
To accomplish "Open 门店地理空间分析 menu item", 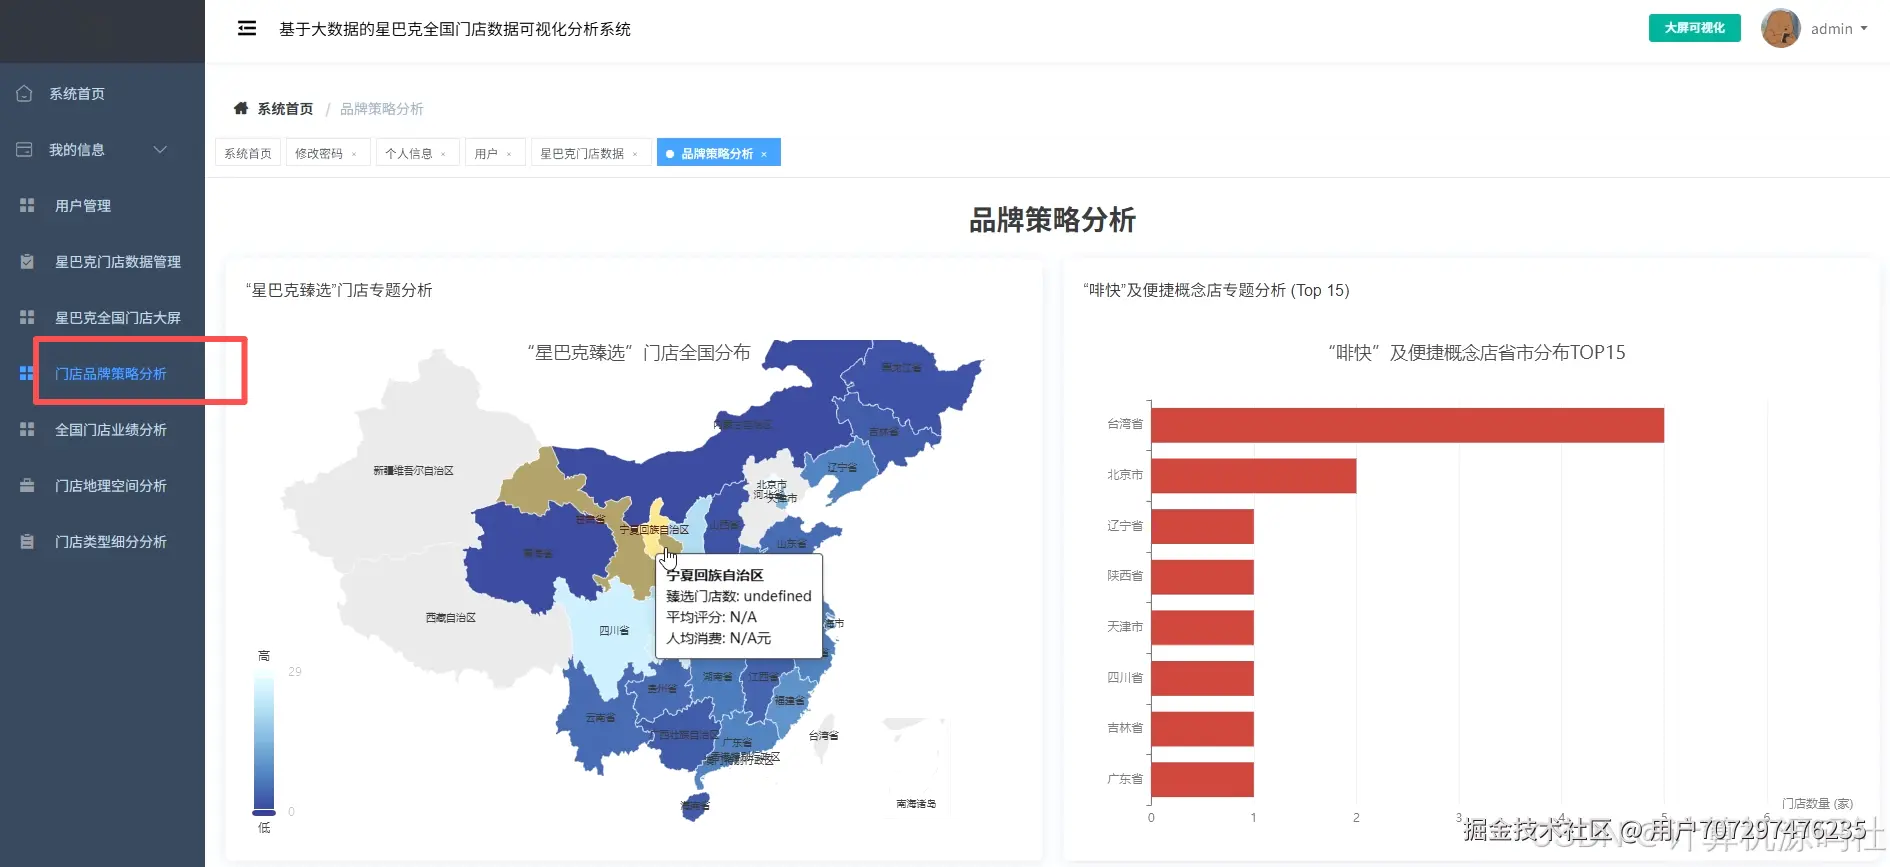I will pos(102,485).
